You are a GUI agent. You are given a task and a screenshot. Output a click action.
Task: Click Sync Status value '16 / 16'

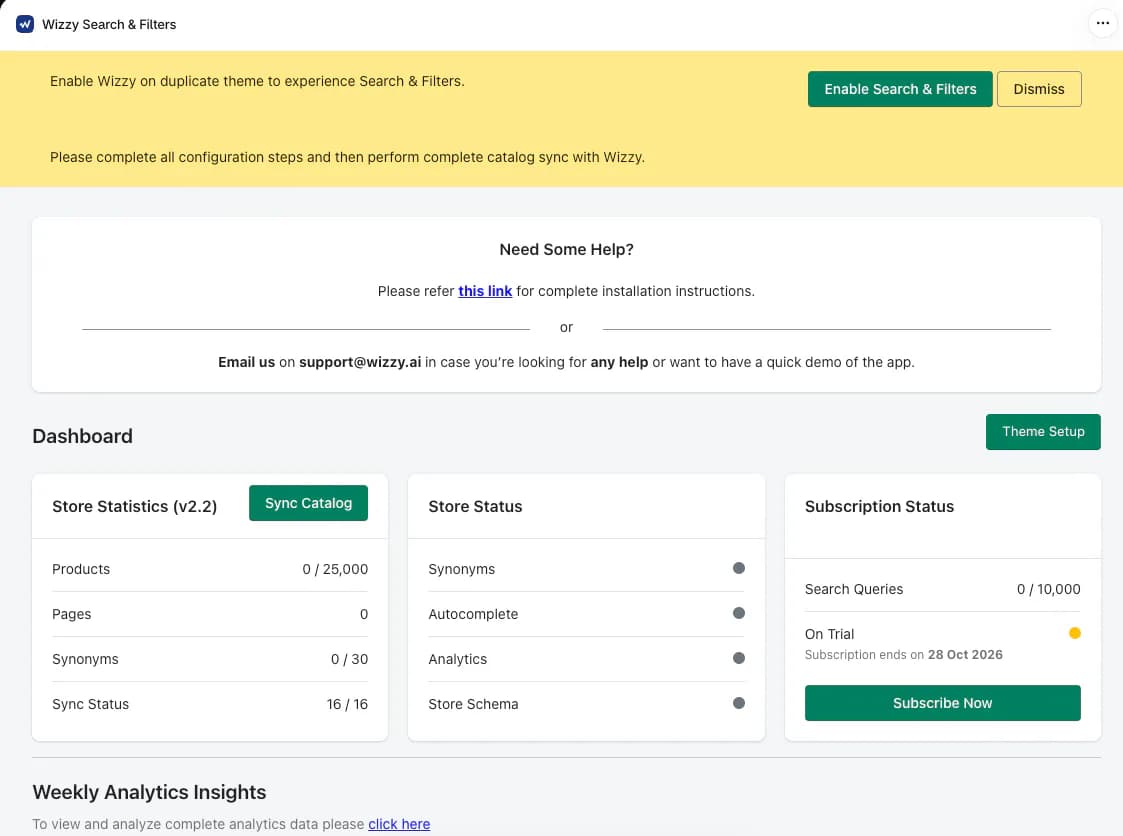pos(347,704)
